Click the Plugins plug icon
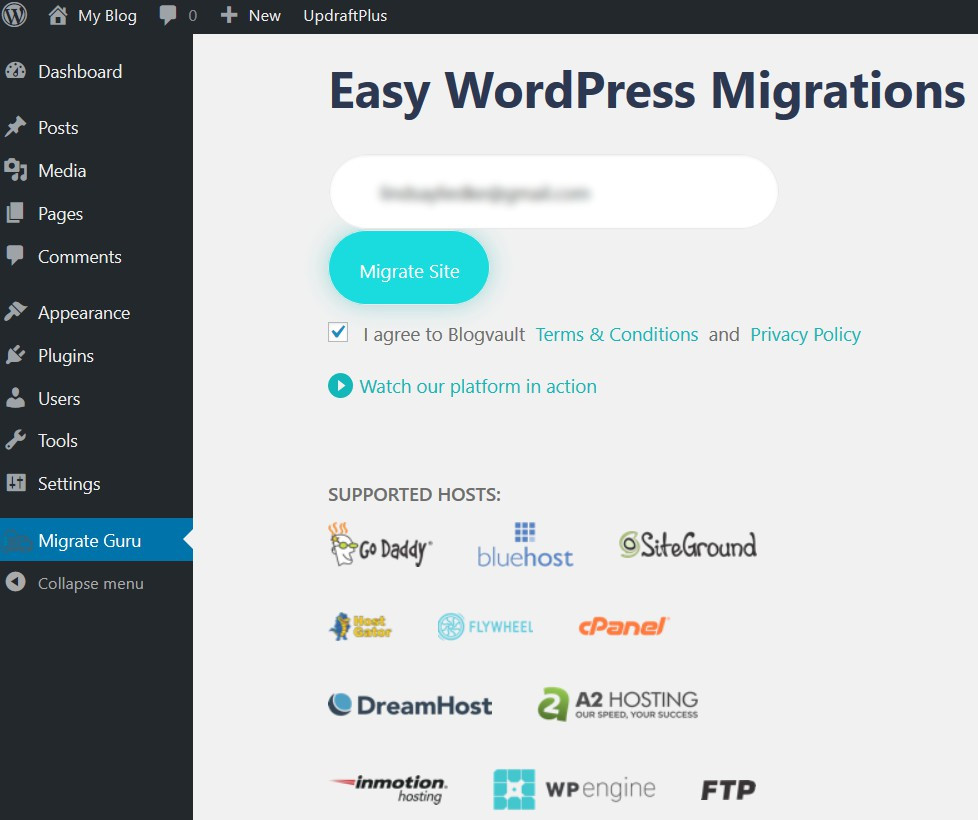The height and width of the screenshot is (820, 978). coord(16,355)
